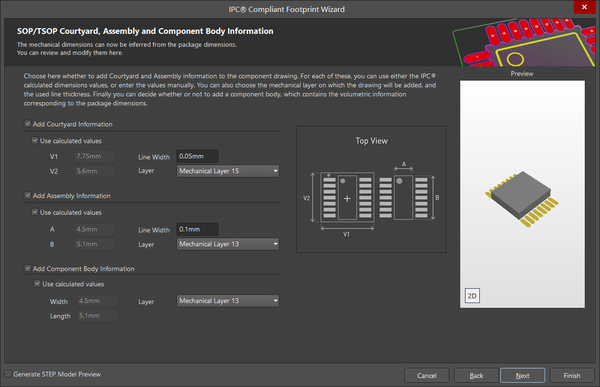The height and width of the screenshot is (387, 600).
Task: Toggle the 2D preview mode button
Action: (x=472, y=296)
